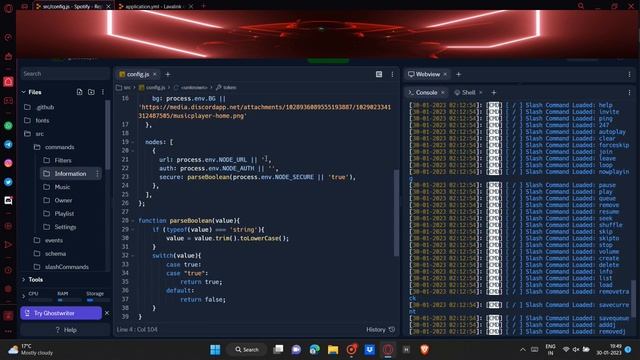Open the History button in status bar

click(380, 329)
